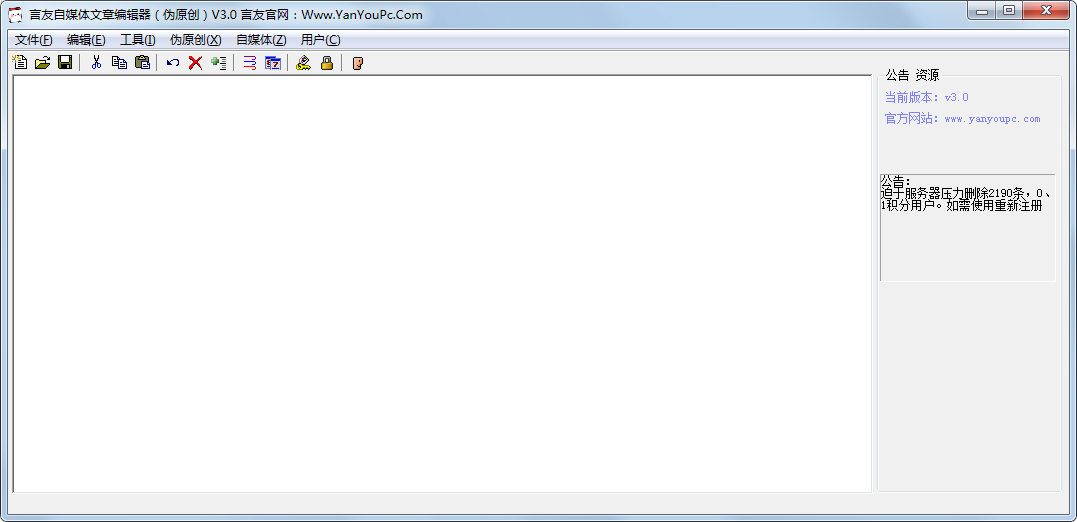Open the 用户(C) menu
Viewport: 1077px width, 522px height.
click(x=320, y=40)
